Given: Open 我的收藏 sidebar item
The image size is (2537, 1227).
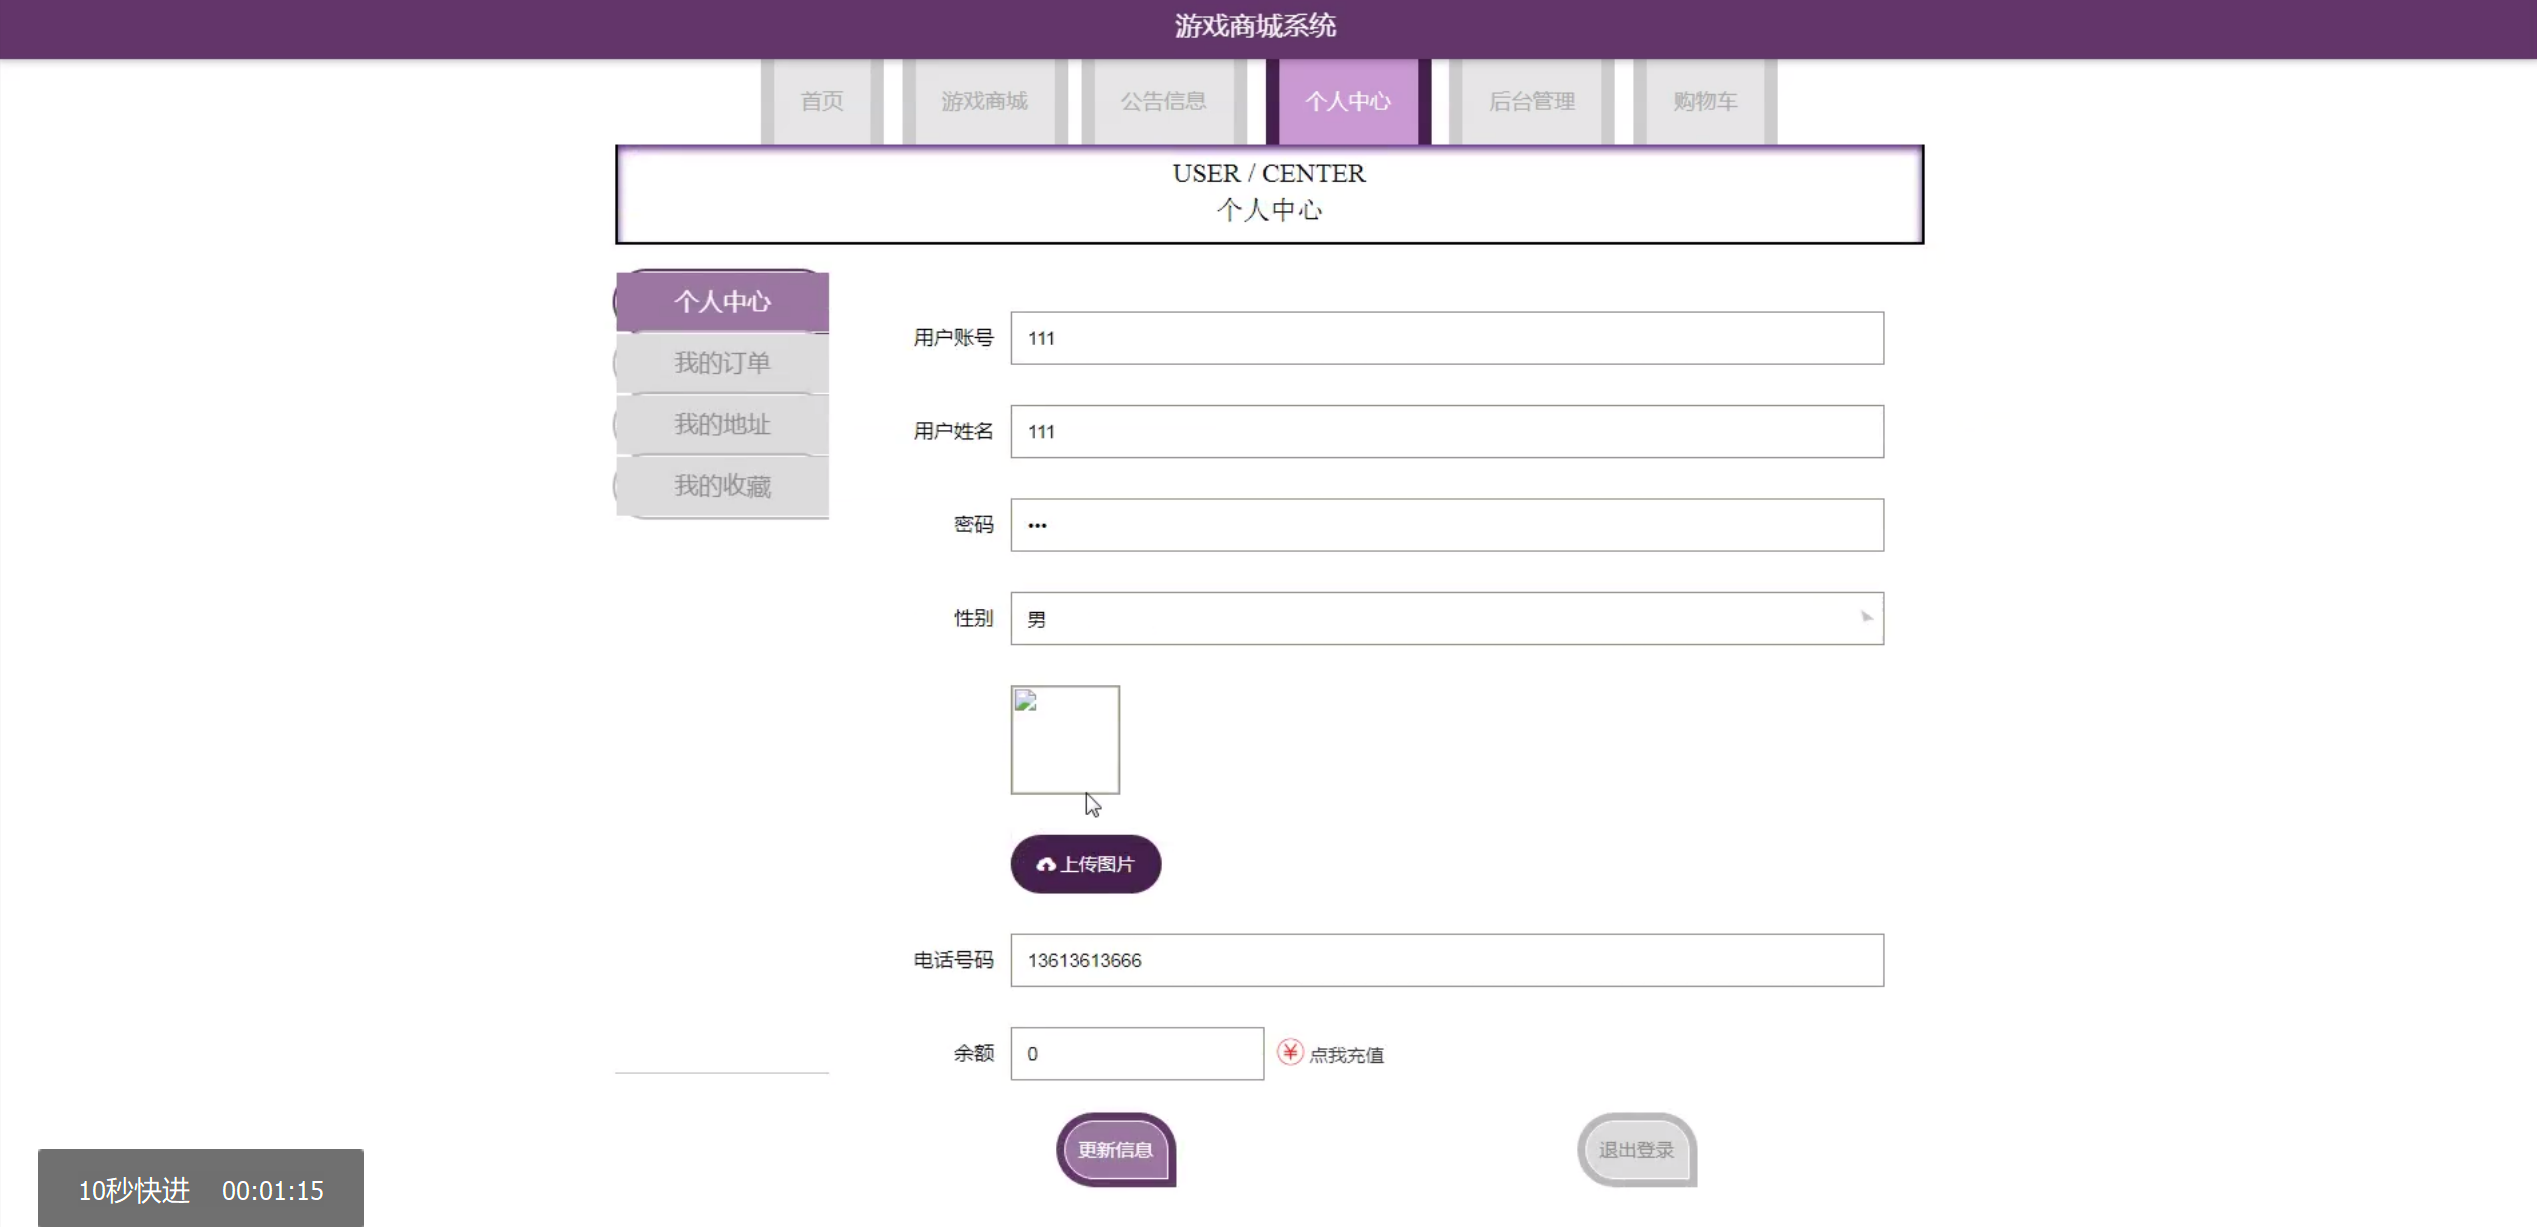Looking at the screenshot, I should (x=722, y=486).
